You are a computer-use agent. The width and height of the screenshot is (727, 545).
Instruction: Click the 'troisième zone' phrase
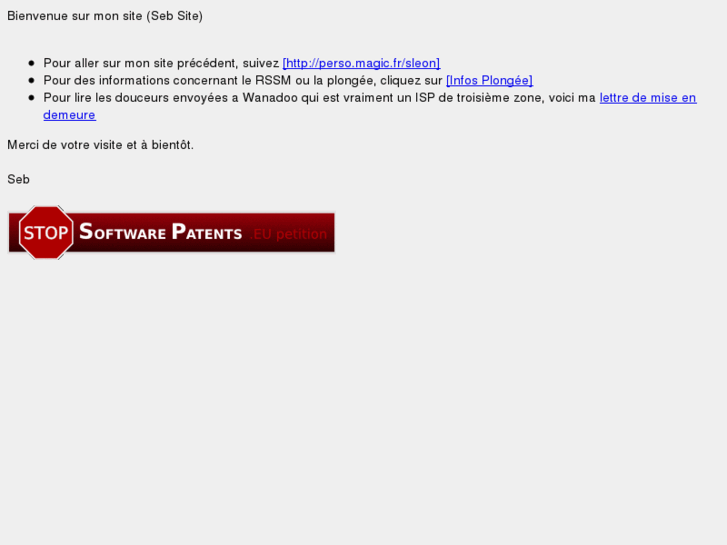pyautogui.click(x=500, y=98)
